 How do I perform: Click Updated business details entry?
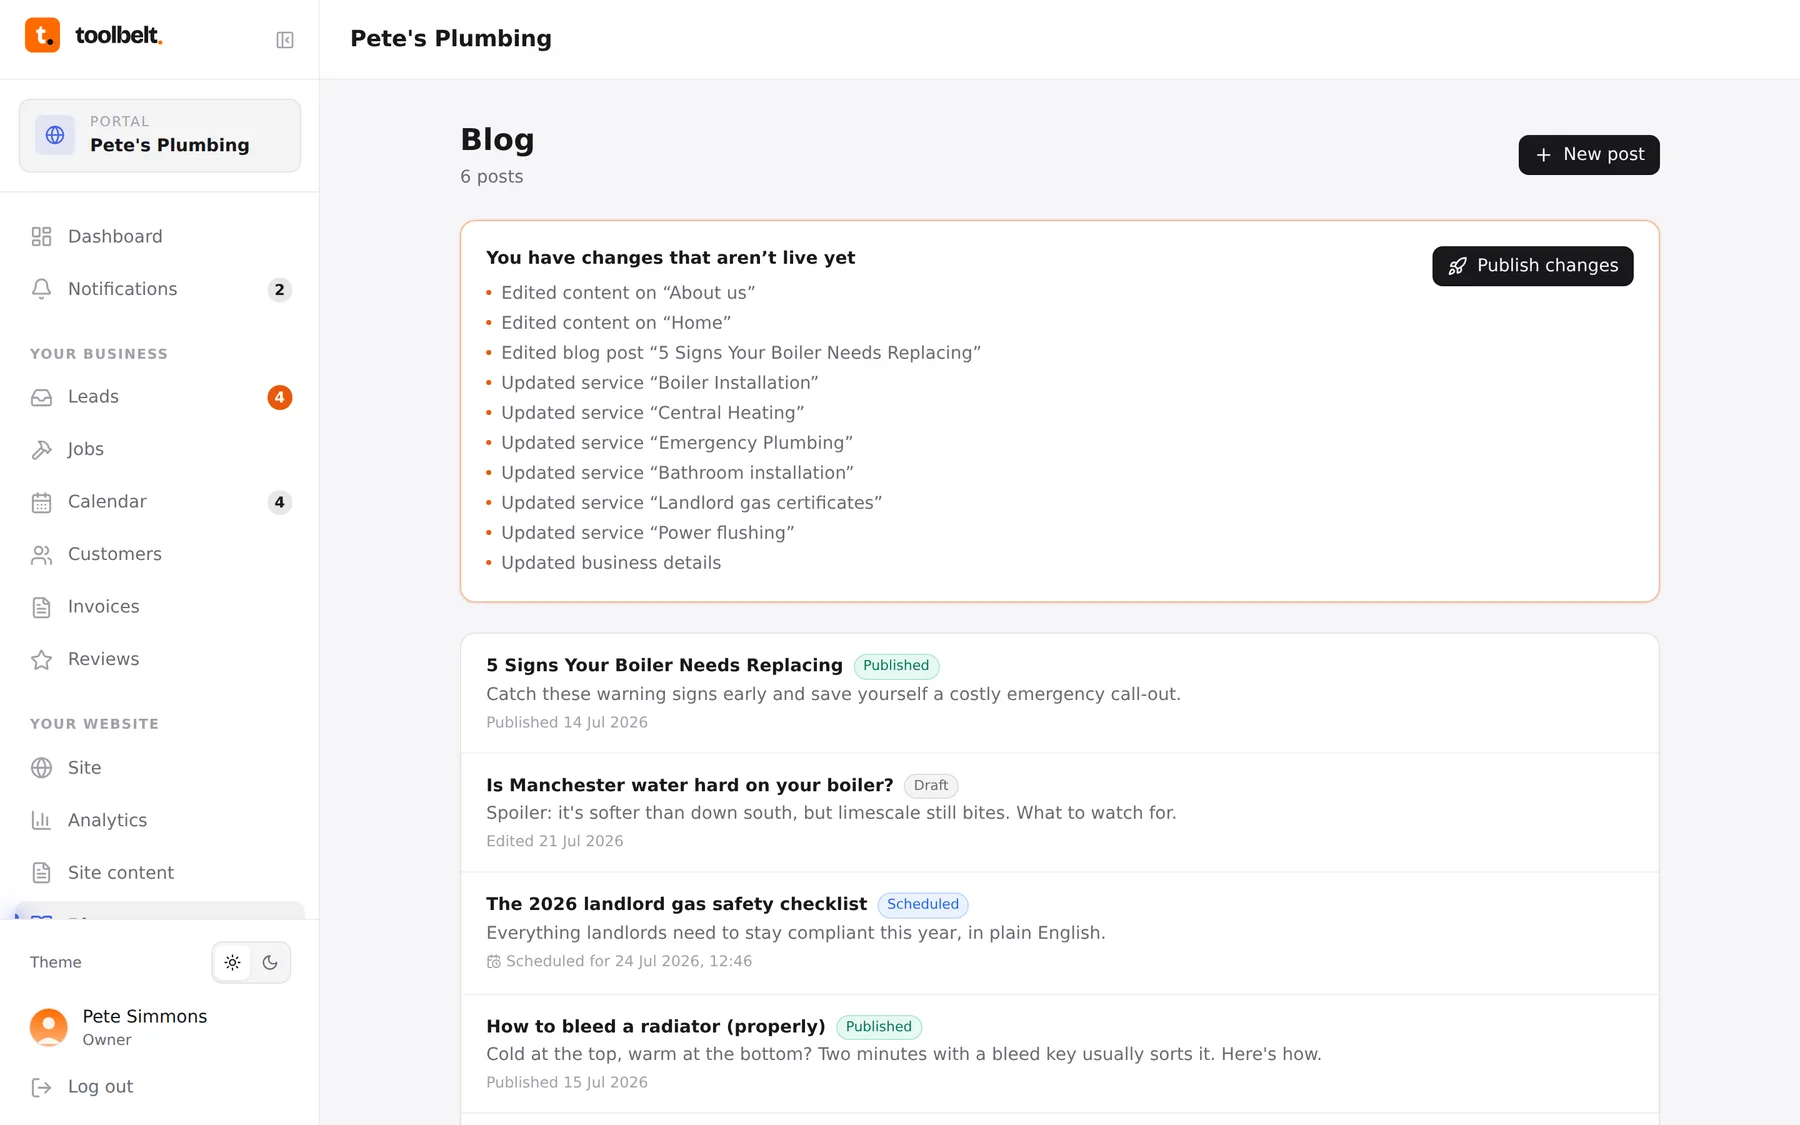[x=611, y=563]
